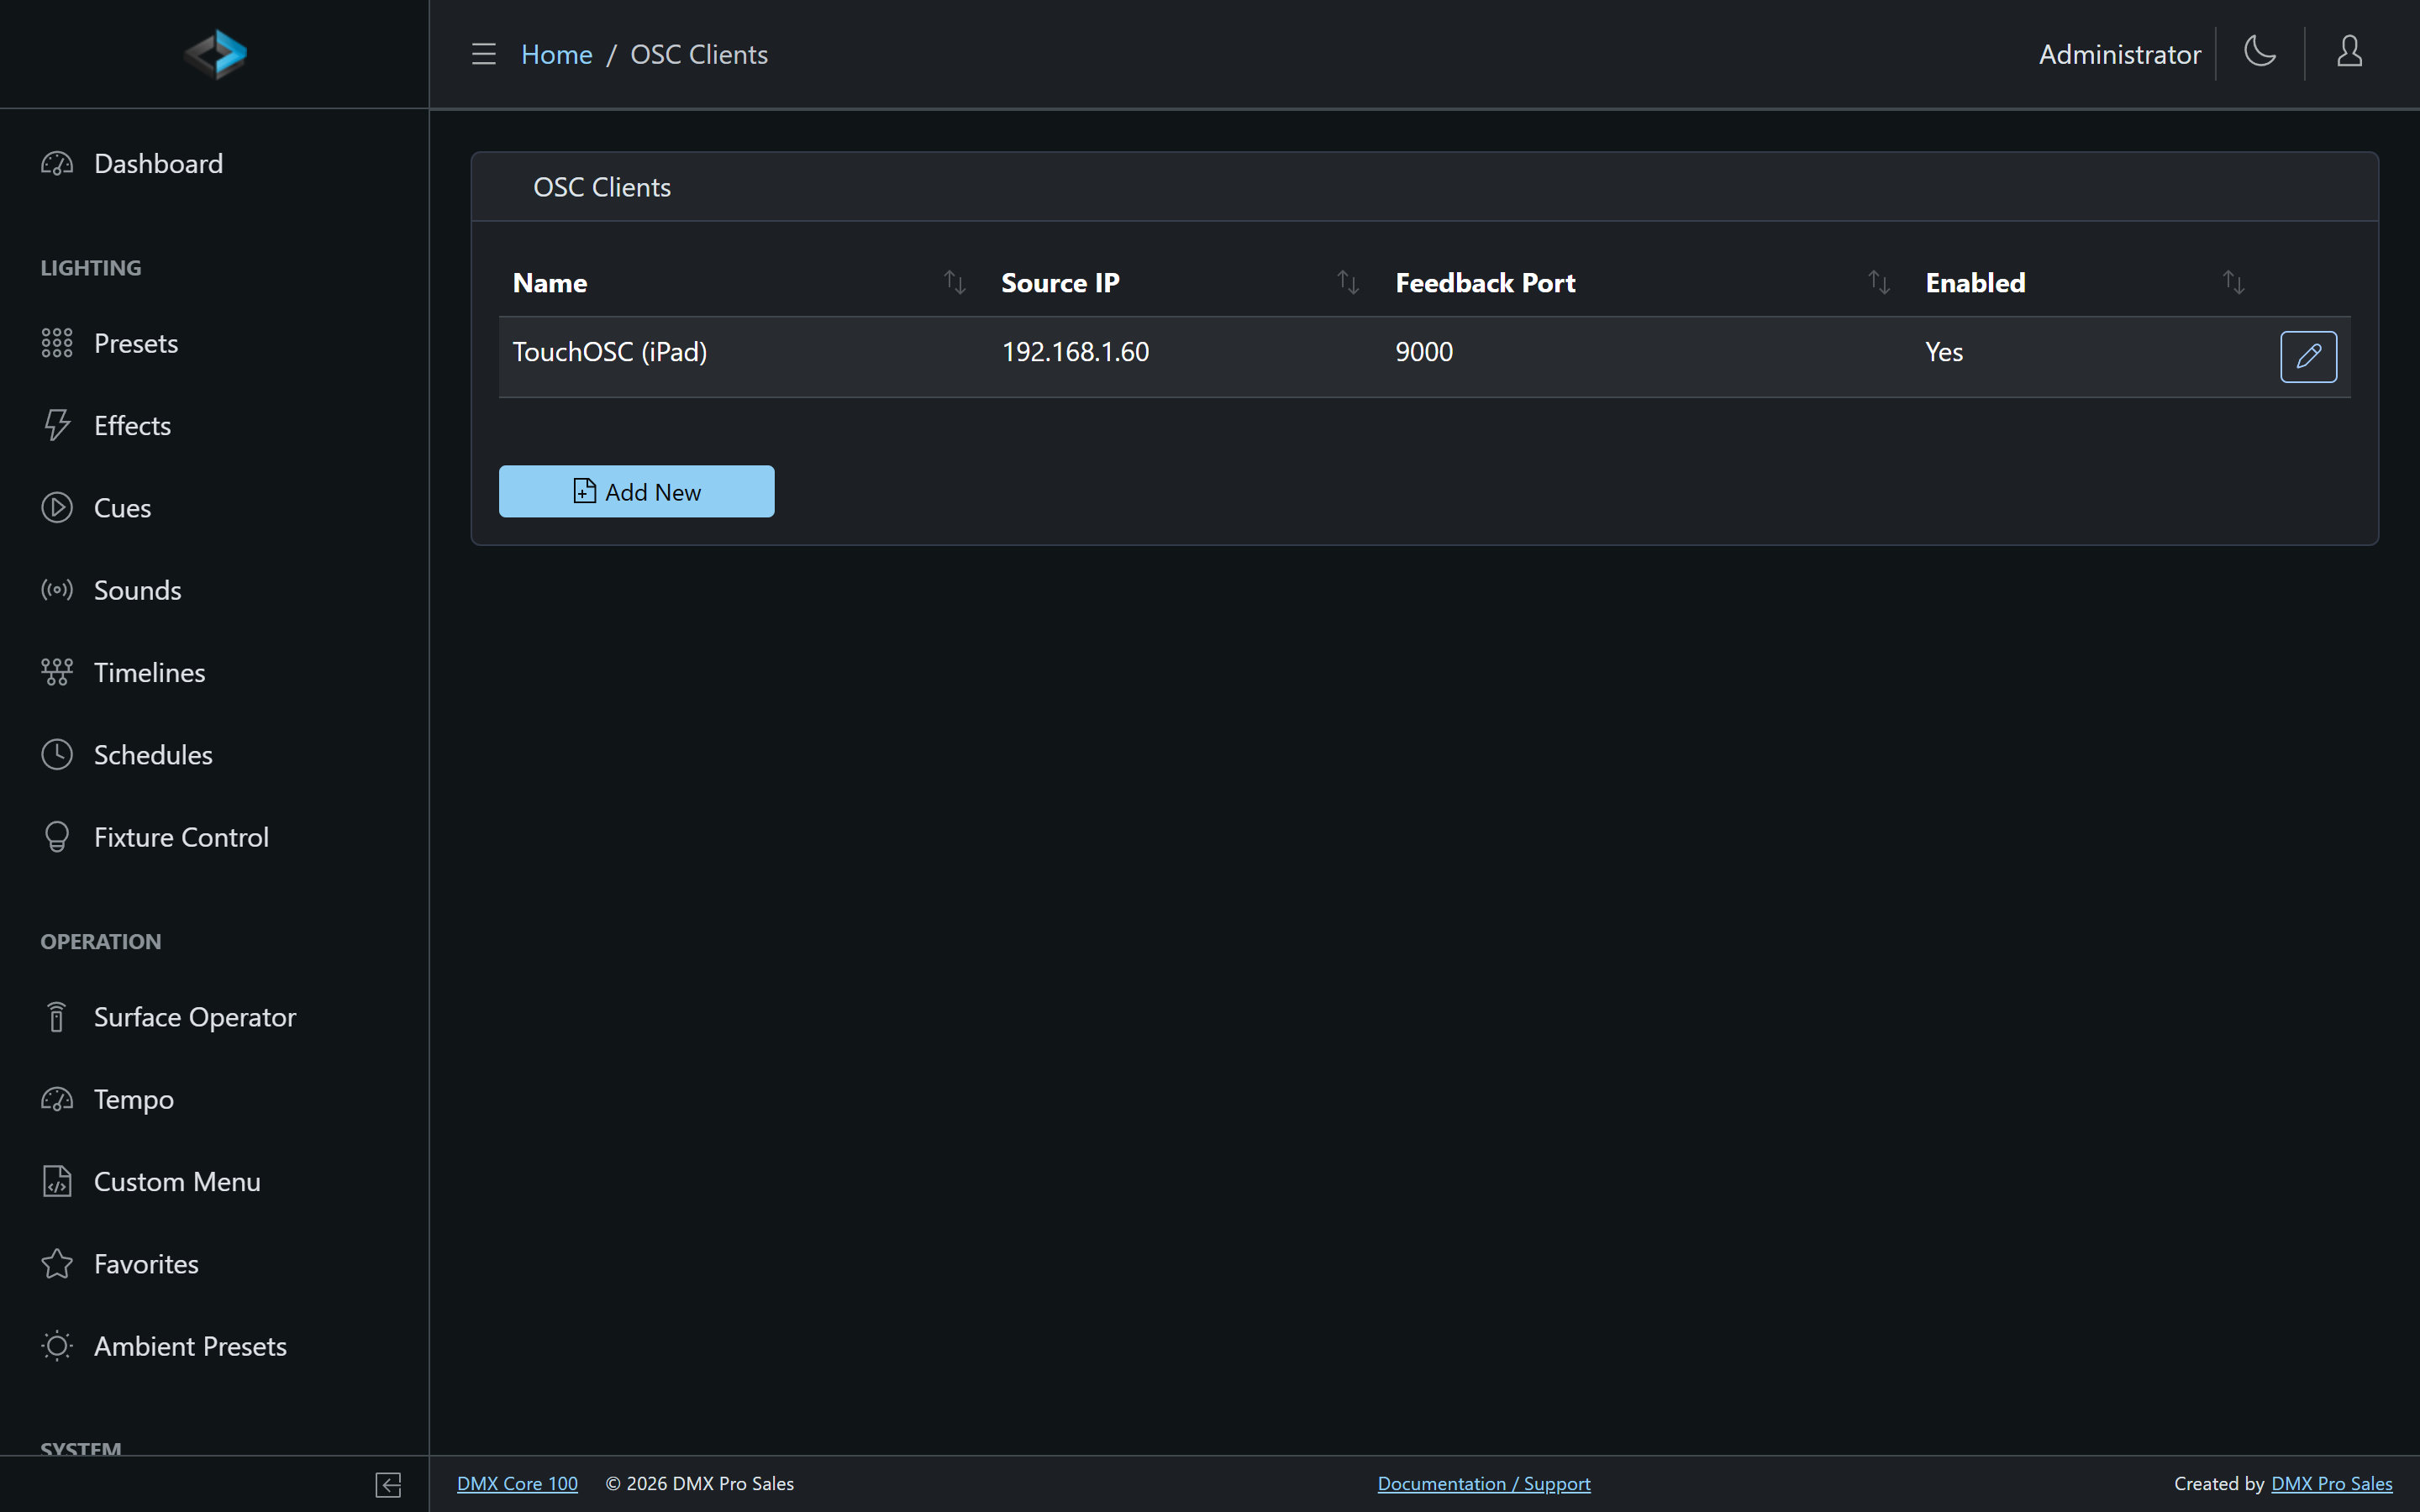Sort table by Feedback Port arrows
The width and height of the screenshot is (2420, 1512).
(x=1879, y=283)
